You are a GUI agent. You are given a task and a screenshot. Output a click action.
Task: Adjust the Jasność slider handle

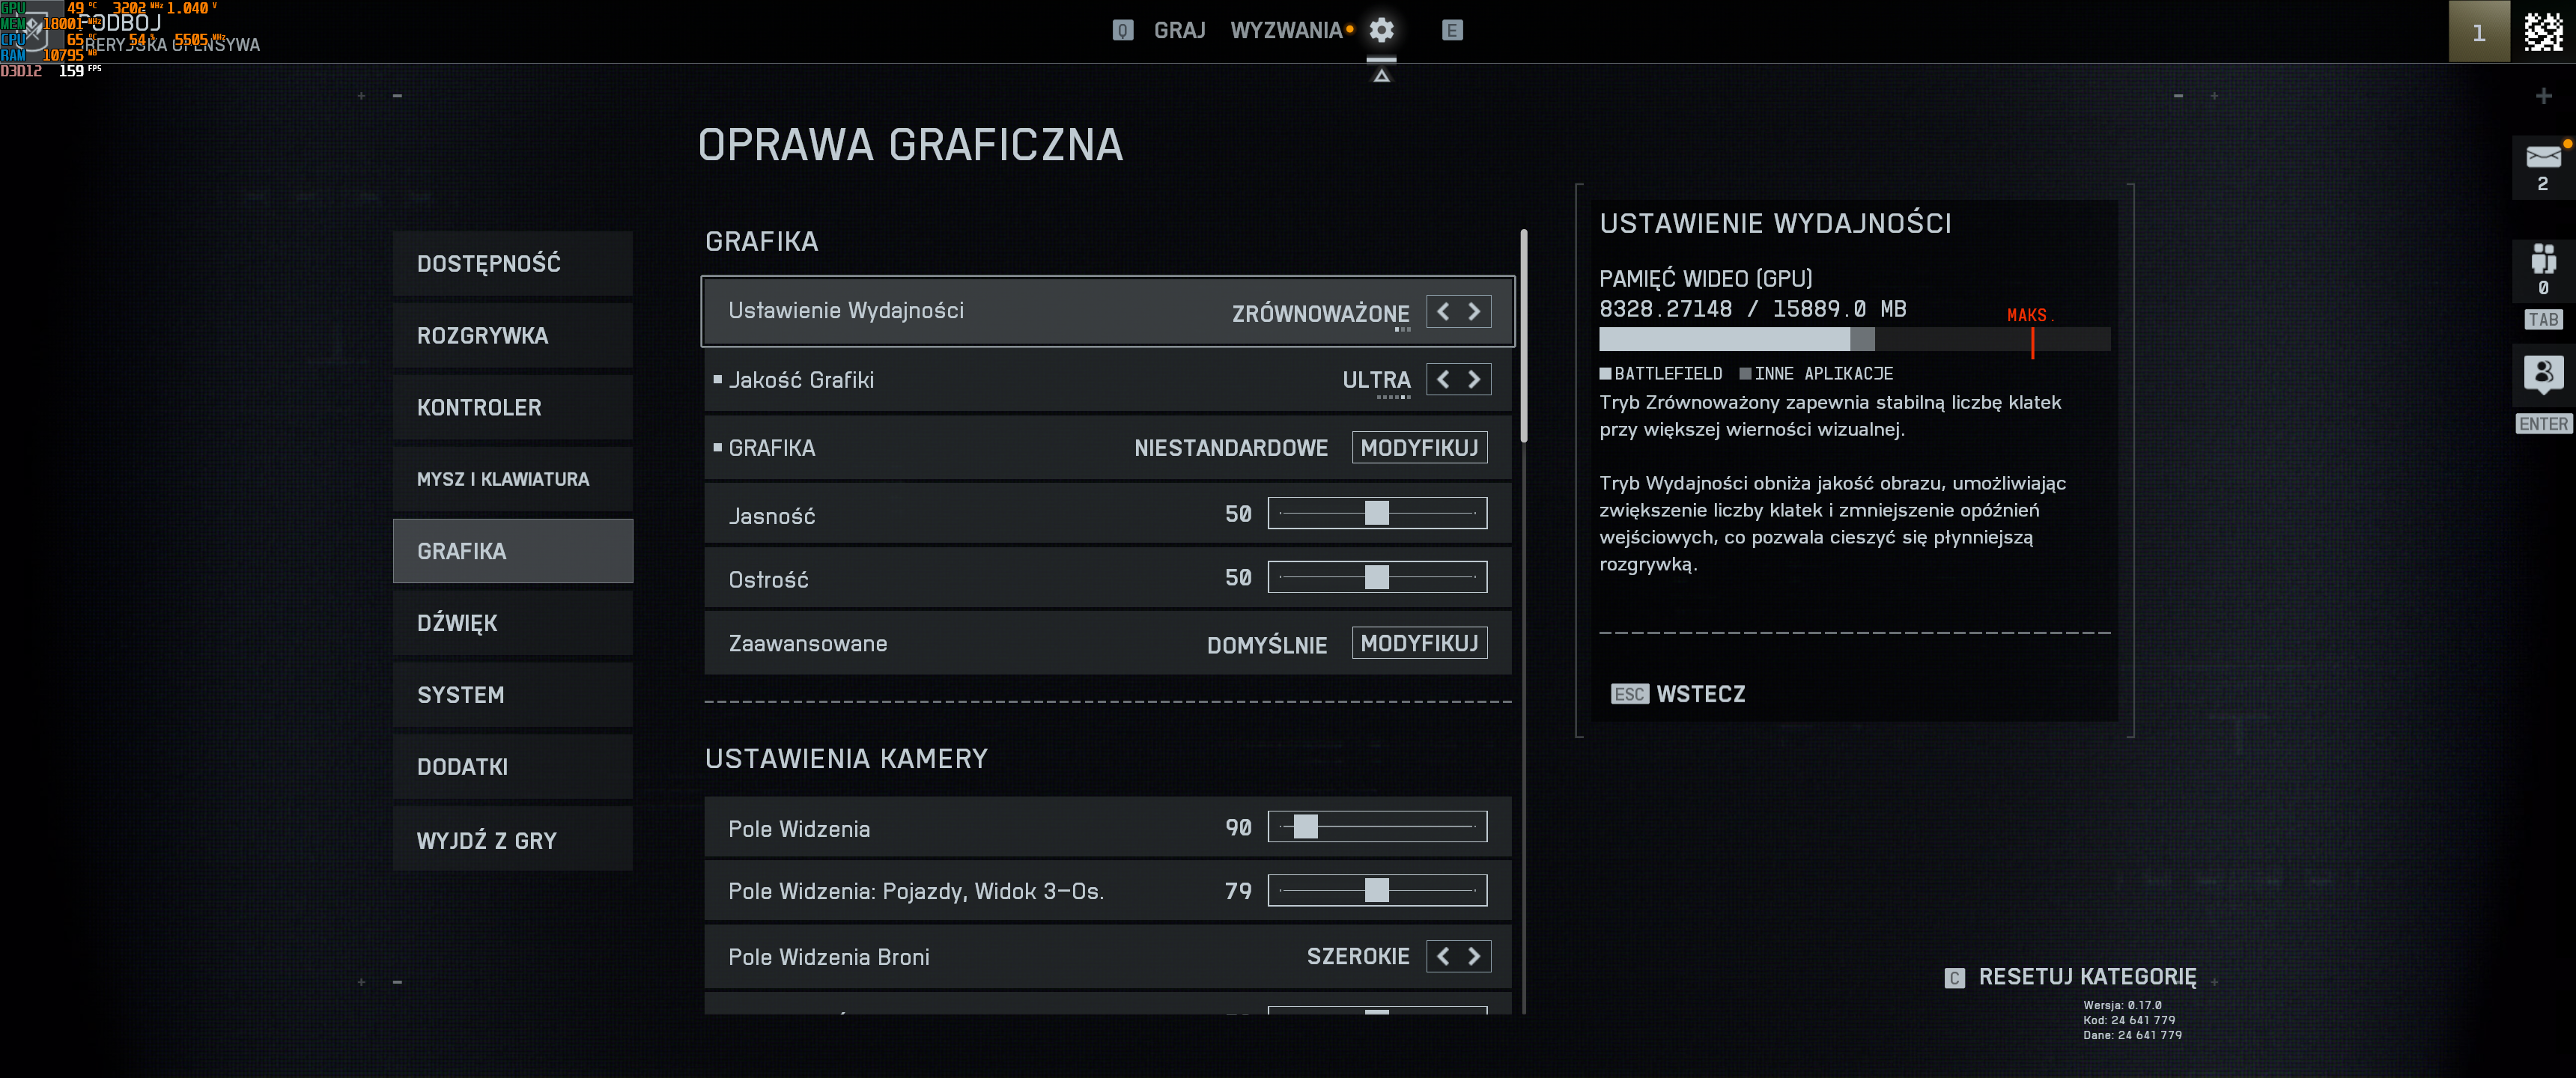point(1376,513)
